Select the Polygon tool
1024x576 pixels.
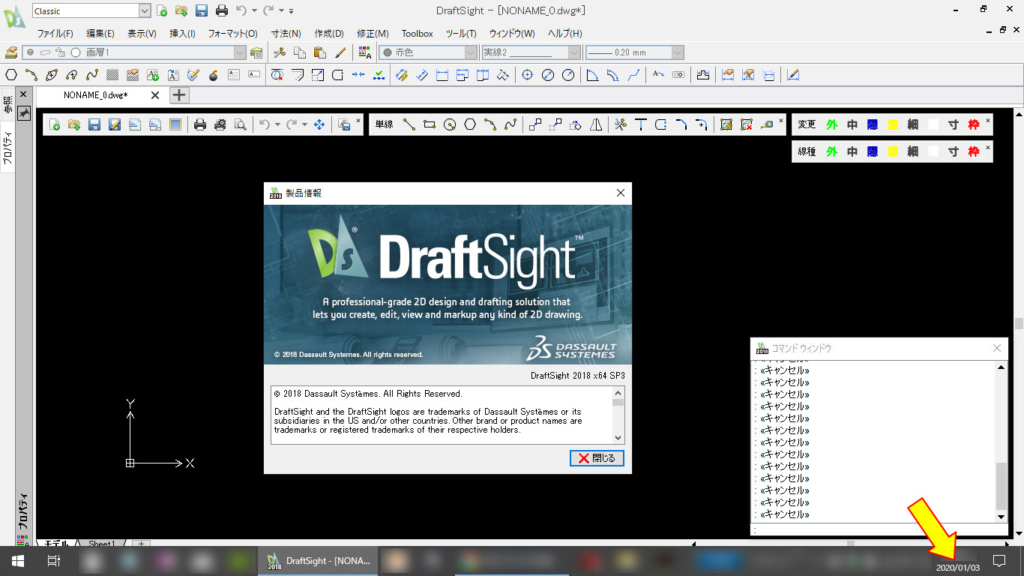click(x=468, y=124)
